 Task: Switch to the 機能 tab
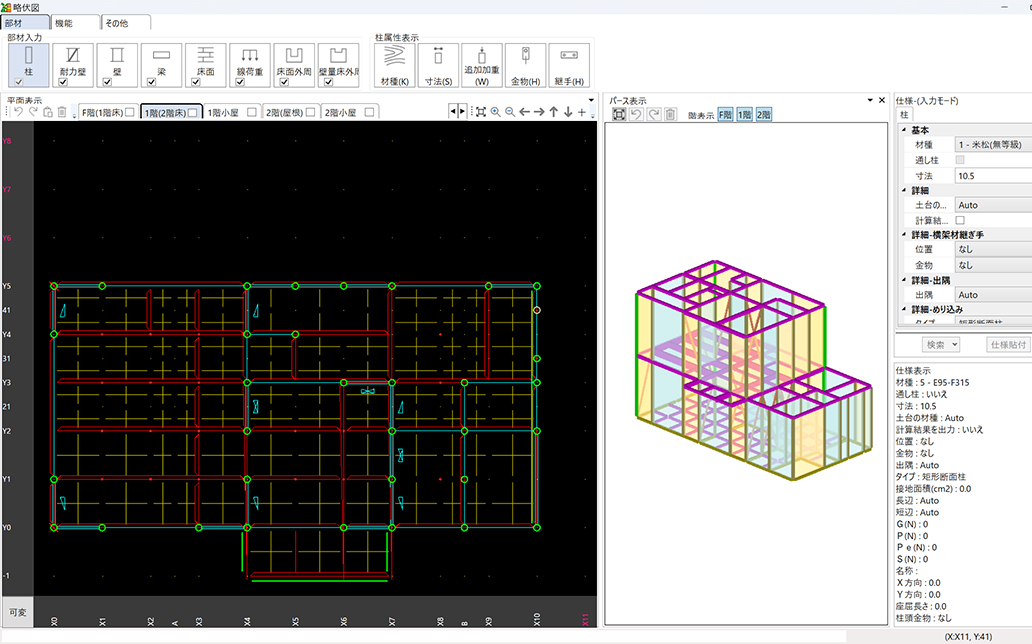pos(75,22)
